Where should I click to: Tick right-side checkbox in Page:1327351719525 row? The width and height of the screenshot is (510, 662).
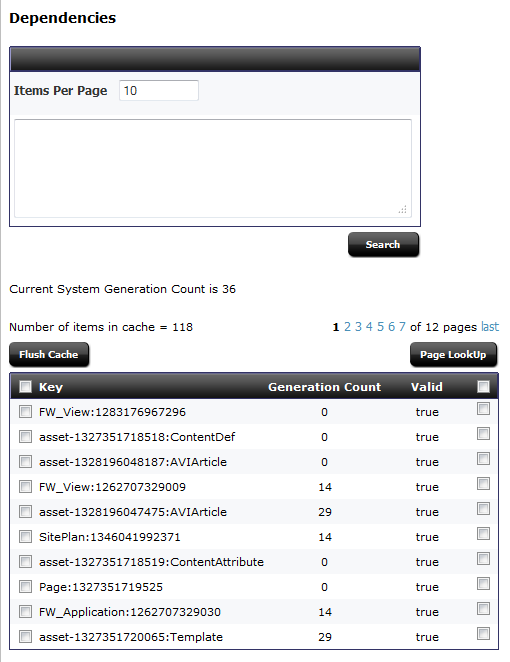(483, 583)
